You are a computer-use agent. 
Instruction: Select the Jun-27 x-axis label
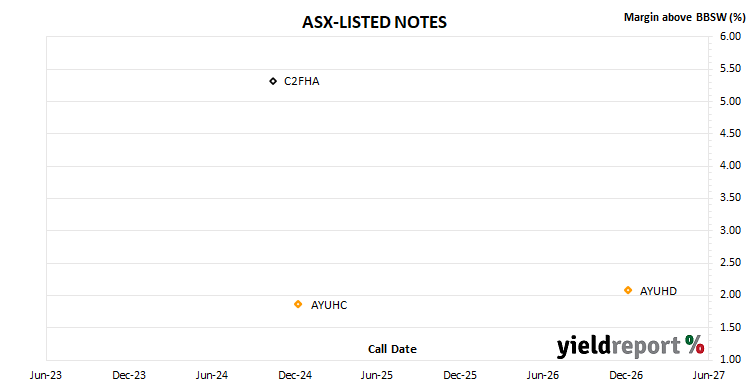709,375
